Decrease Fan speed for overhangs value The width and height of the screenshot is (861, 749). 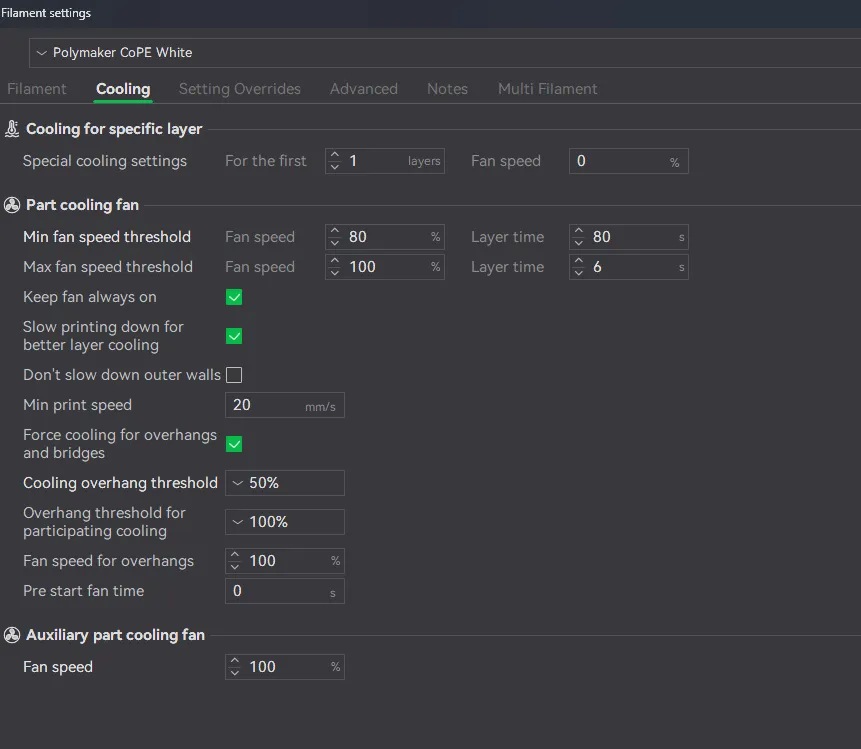234,567
